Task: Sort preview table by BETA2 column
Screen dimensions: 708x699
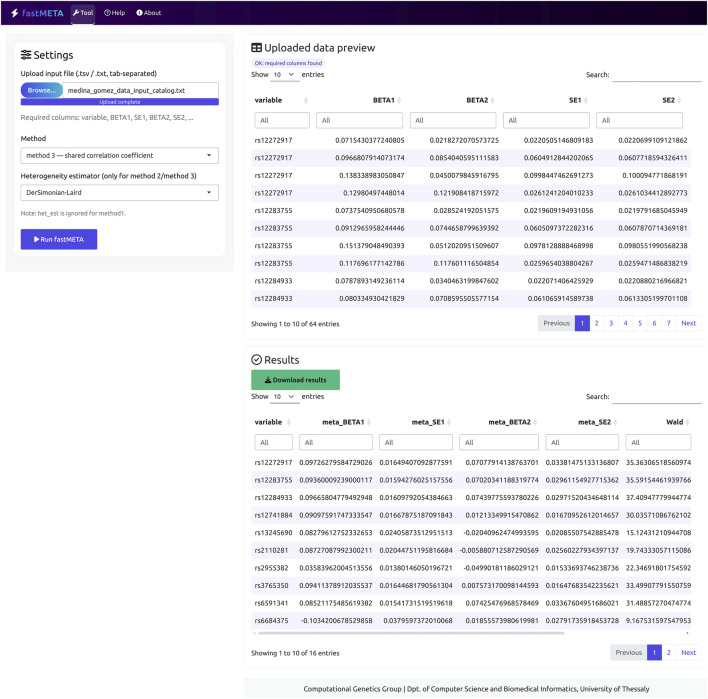Action: (x=480, y=100)
